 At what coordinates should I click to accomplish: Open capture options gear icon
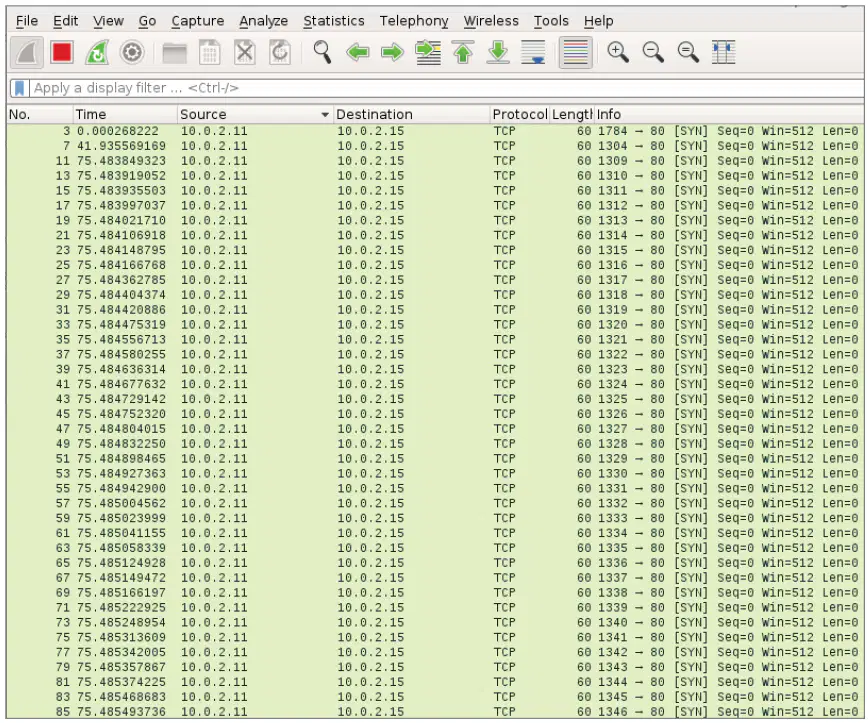132,53
